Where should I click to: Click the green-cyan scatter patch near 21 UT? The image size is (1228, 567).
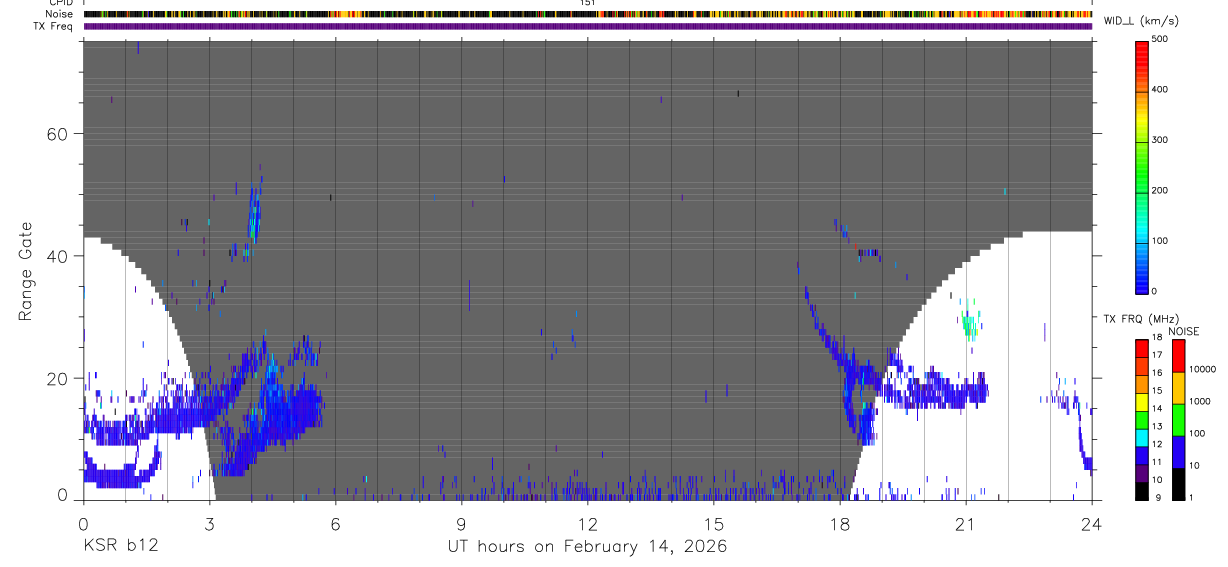[969, 321]
